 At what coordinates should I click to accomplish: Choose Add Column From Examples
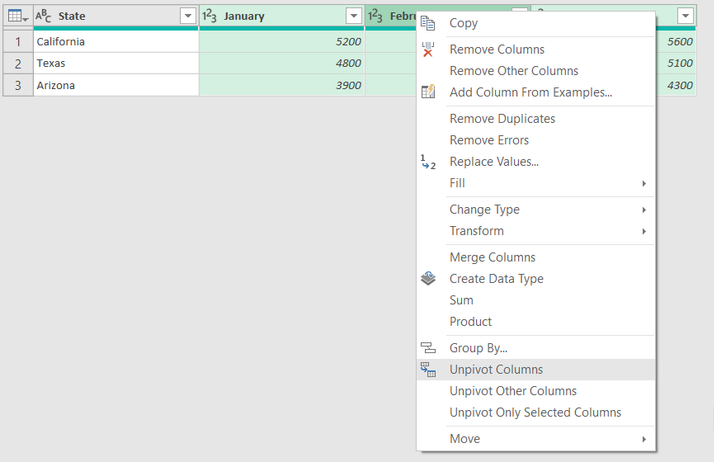(x=536, y=92)
